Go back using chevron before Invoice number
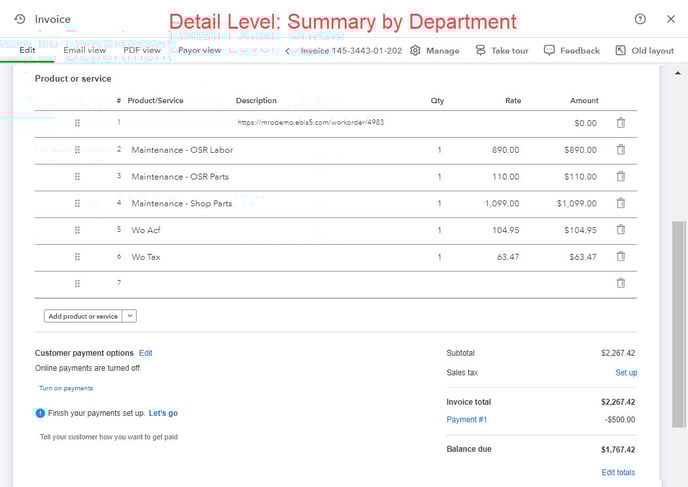This screenshot has width=688, height=487. [287, 51]
